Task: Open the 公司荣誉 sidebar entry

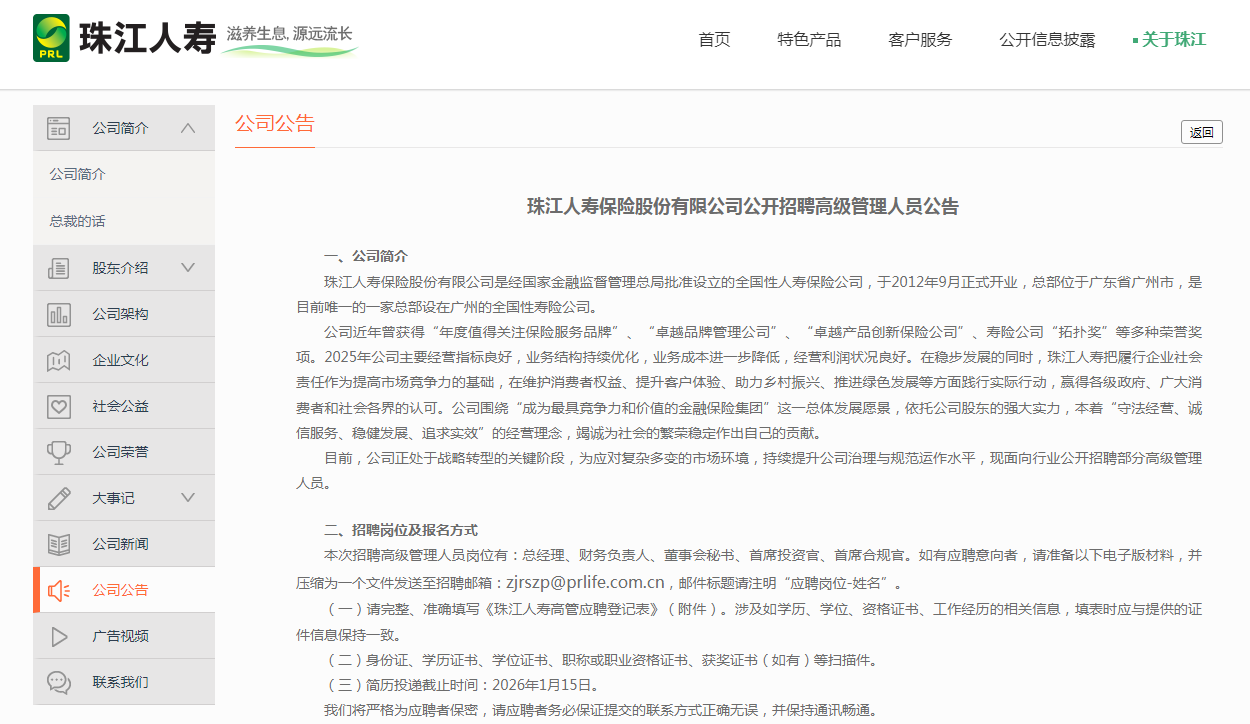Action: (x=124, y=452)
